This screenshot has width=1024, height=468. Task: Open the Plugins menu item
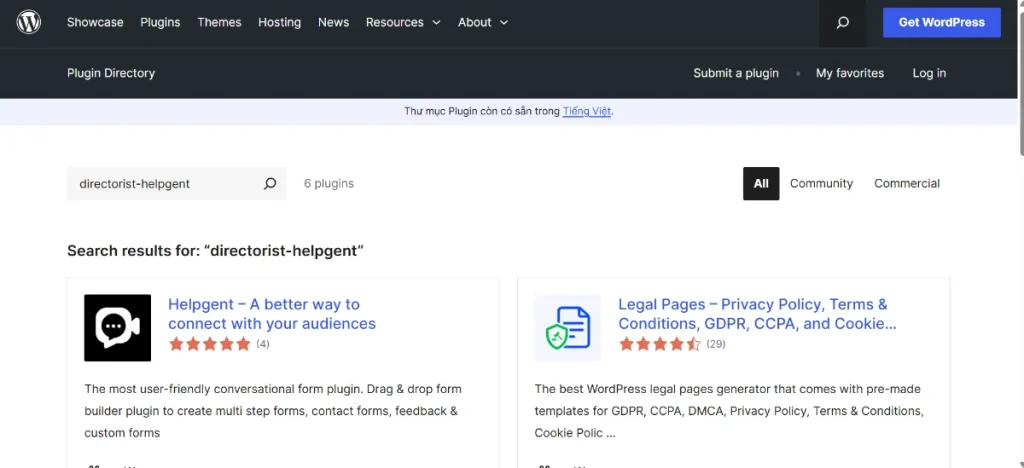[160, 22]
